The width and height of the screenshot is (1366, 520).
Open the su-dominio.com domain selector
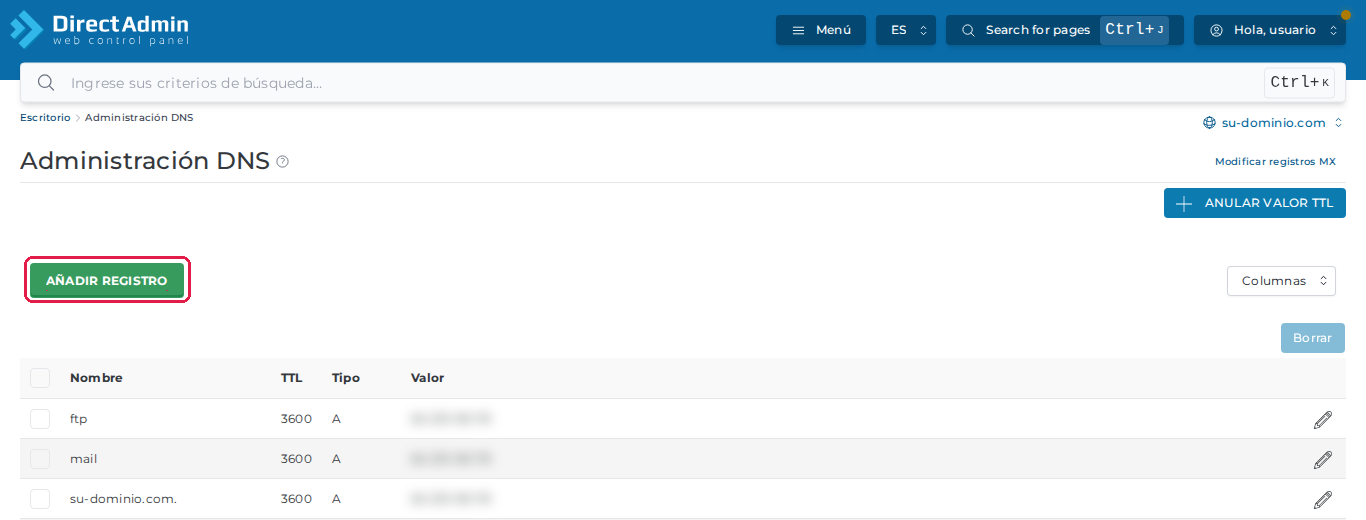tap(1273, 123)
